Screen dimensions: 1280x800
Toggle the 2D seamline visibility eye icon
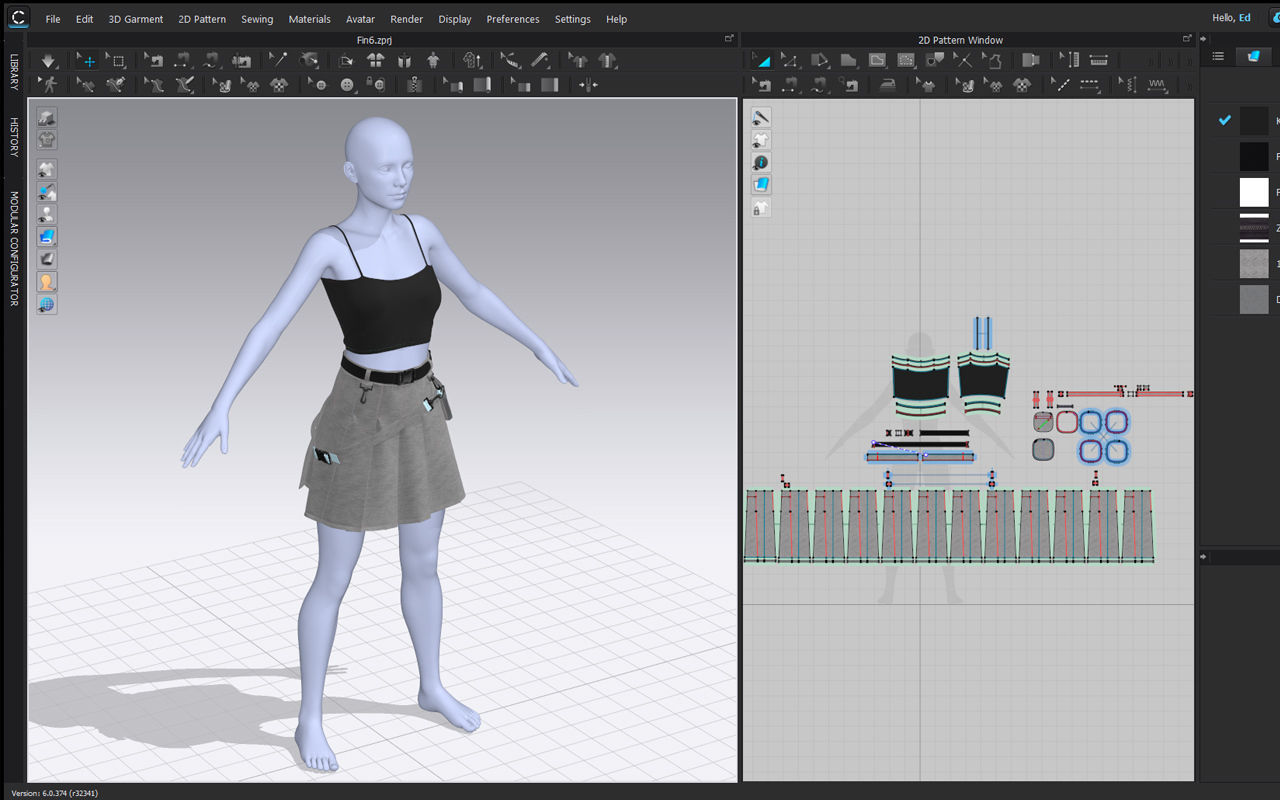click(x=761, y=117)
